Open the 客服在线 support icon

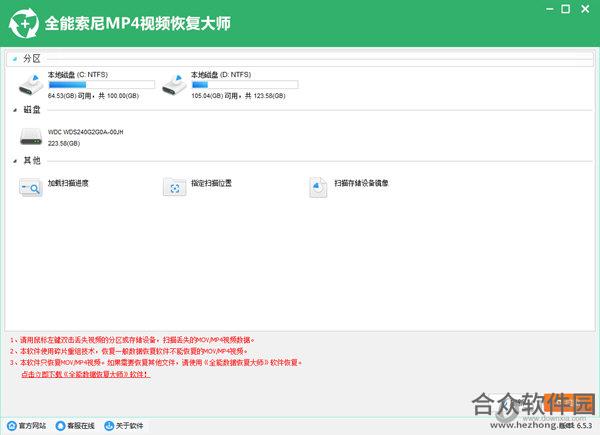click(60, 425)
